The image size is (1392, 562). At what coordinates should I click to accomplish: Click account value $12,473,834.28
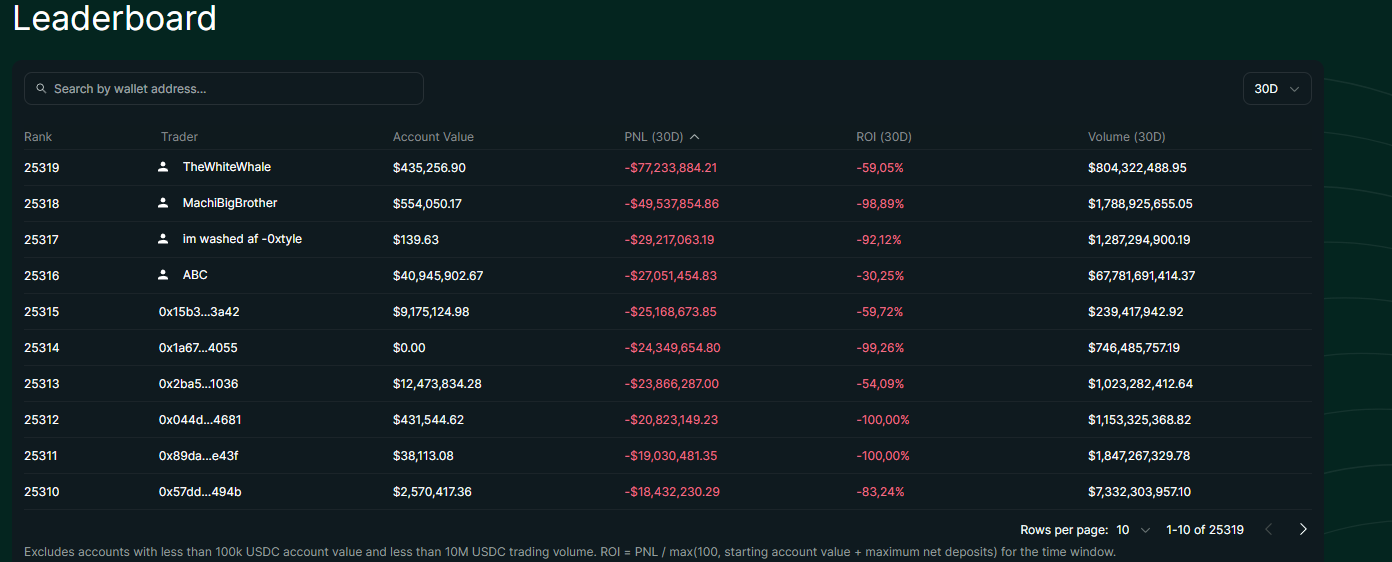pos(437,384)
